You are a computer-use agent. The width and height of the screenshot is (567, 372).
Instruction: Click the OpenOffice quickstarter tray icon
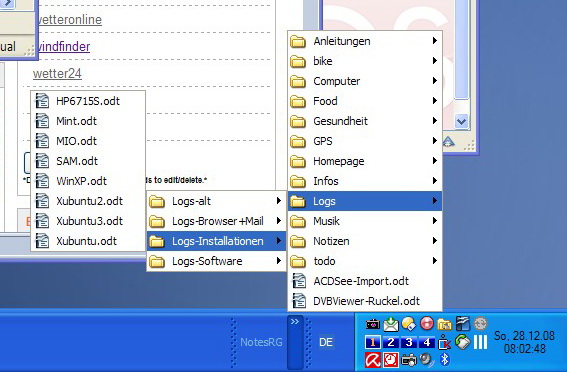463,324
